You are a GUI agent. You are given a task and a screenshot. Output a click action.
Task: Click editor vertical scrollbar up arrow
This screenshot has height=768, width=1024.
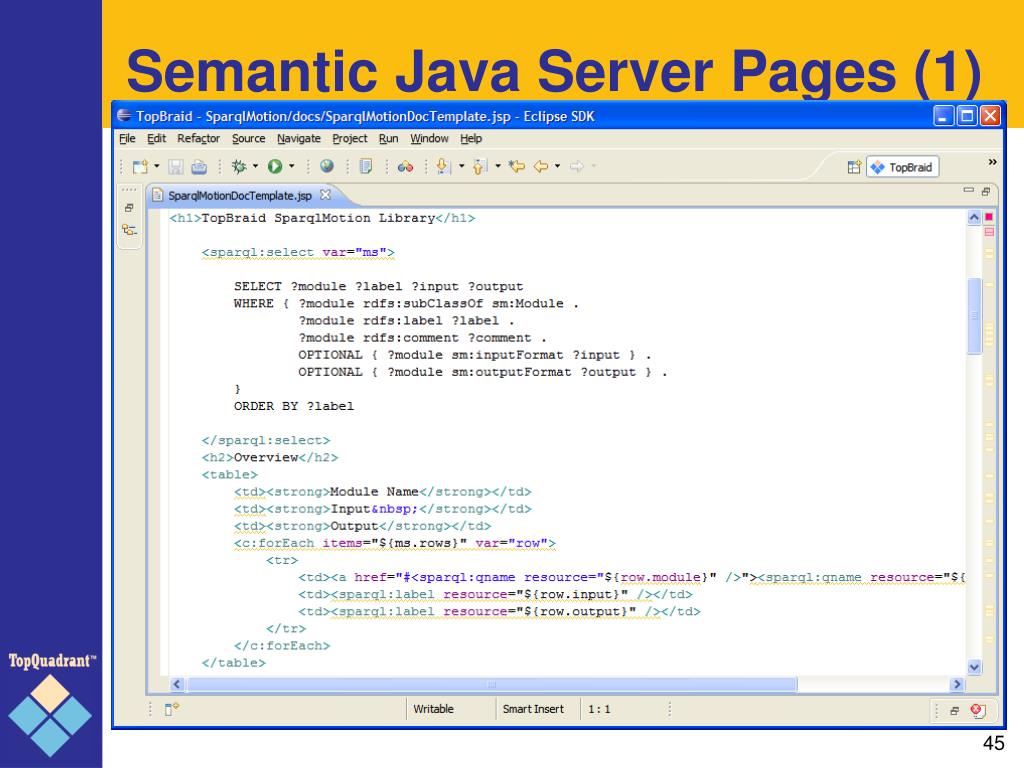[974, 217]
